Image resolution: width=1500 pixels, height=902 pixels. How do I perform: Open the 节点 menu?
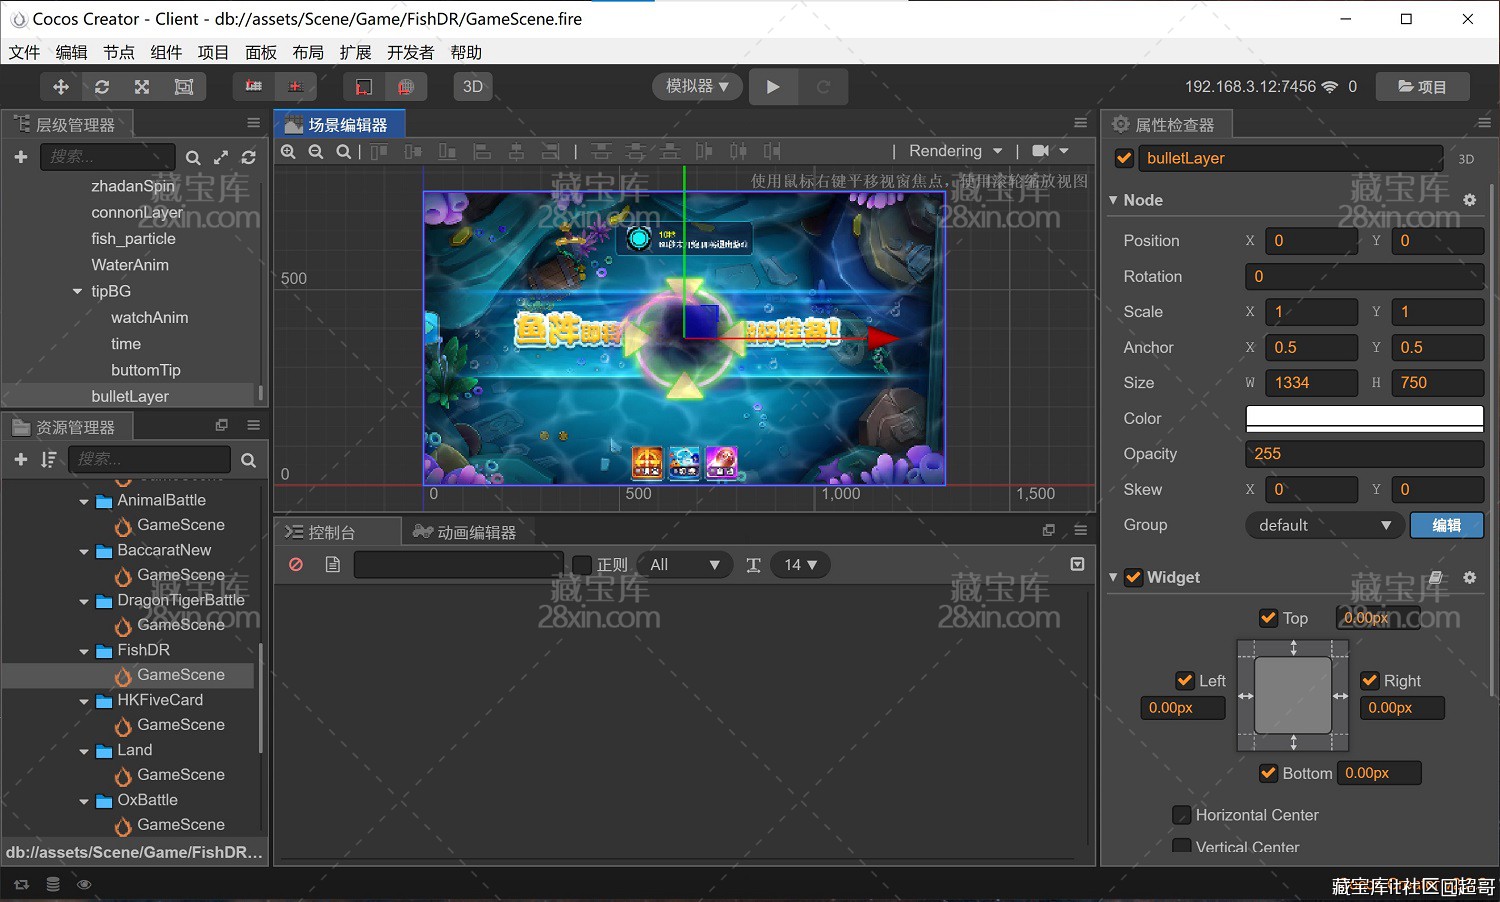click(118, 52)
